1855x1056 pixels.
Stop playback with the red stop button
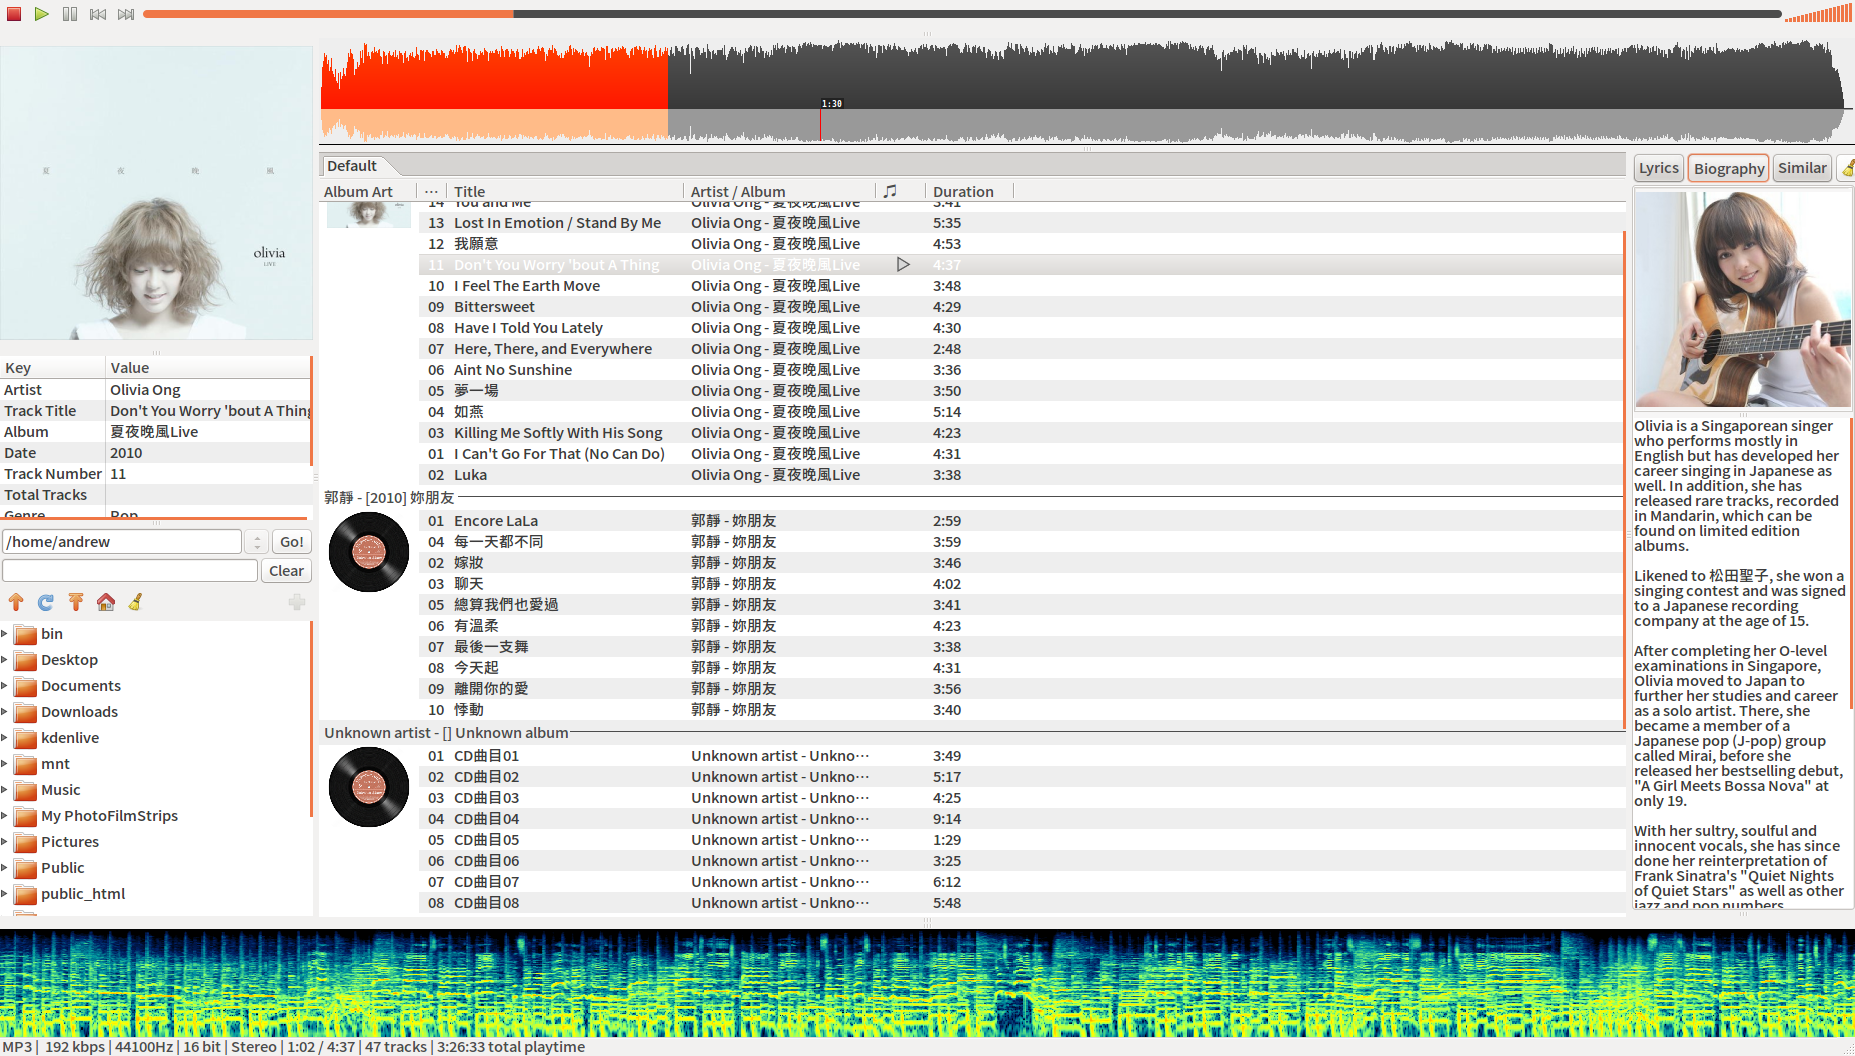pos(14,14)
